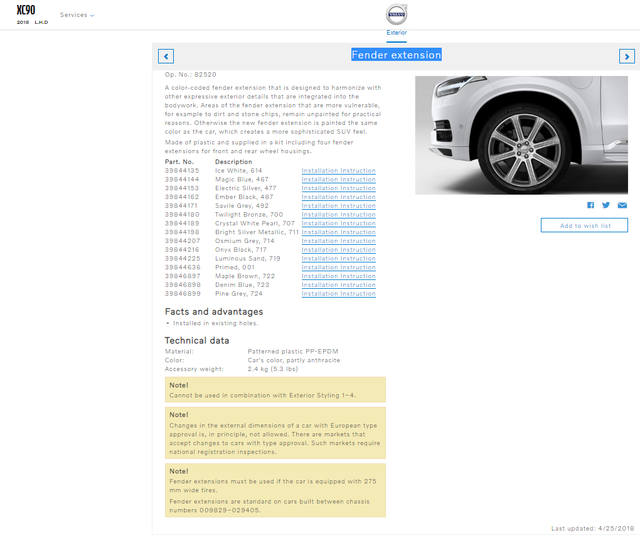Screen dimensions: 640x550
Task: Click the Volvo logo at top
Action: (x=397, y=15)
